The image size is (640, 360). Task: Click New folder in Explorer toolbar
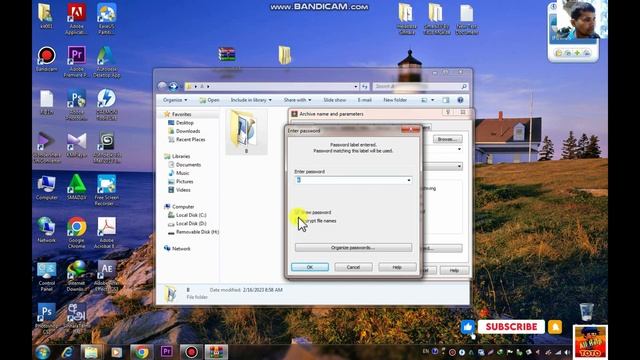[x=395, y=100]
